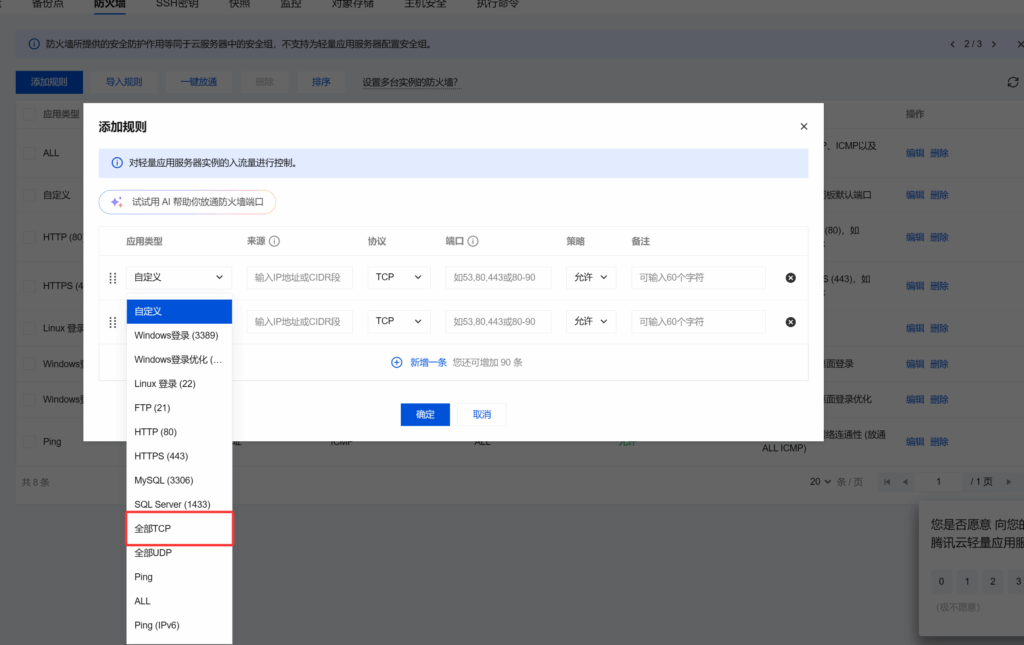The height and width of the screenshot is (645, 1024).
Task: Click info icon next to 来源 header
Action: click(275, 241)
